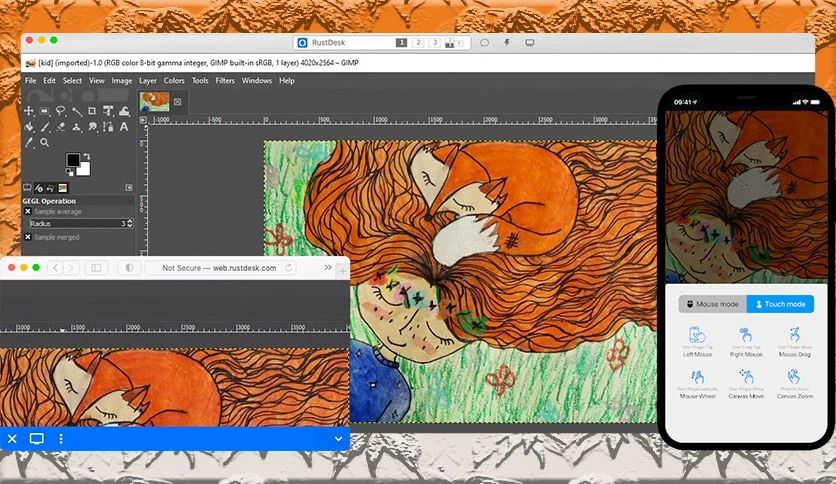This screenshot has width=836, height=484.
Task: Close the image tab with X button
Action: 178,102
